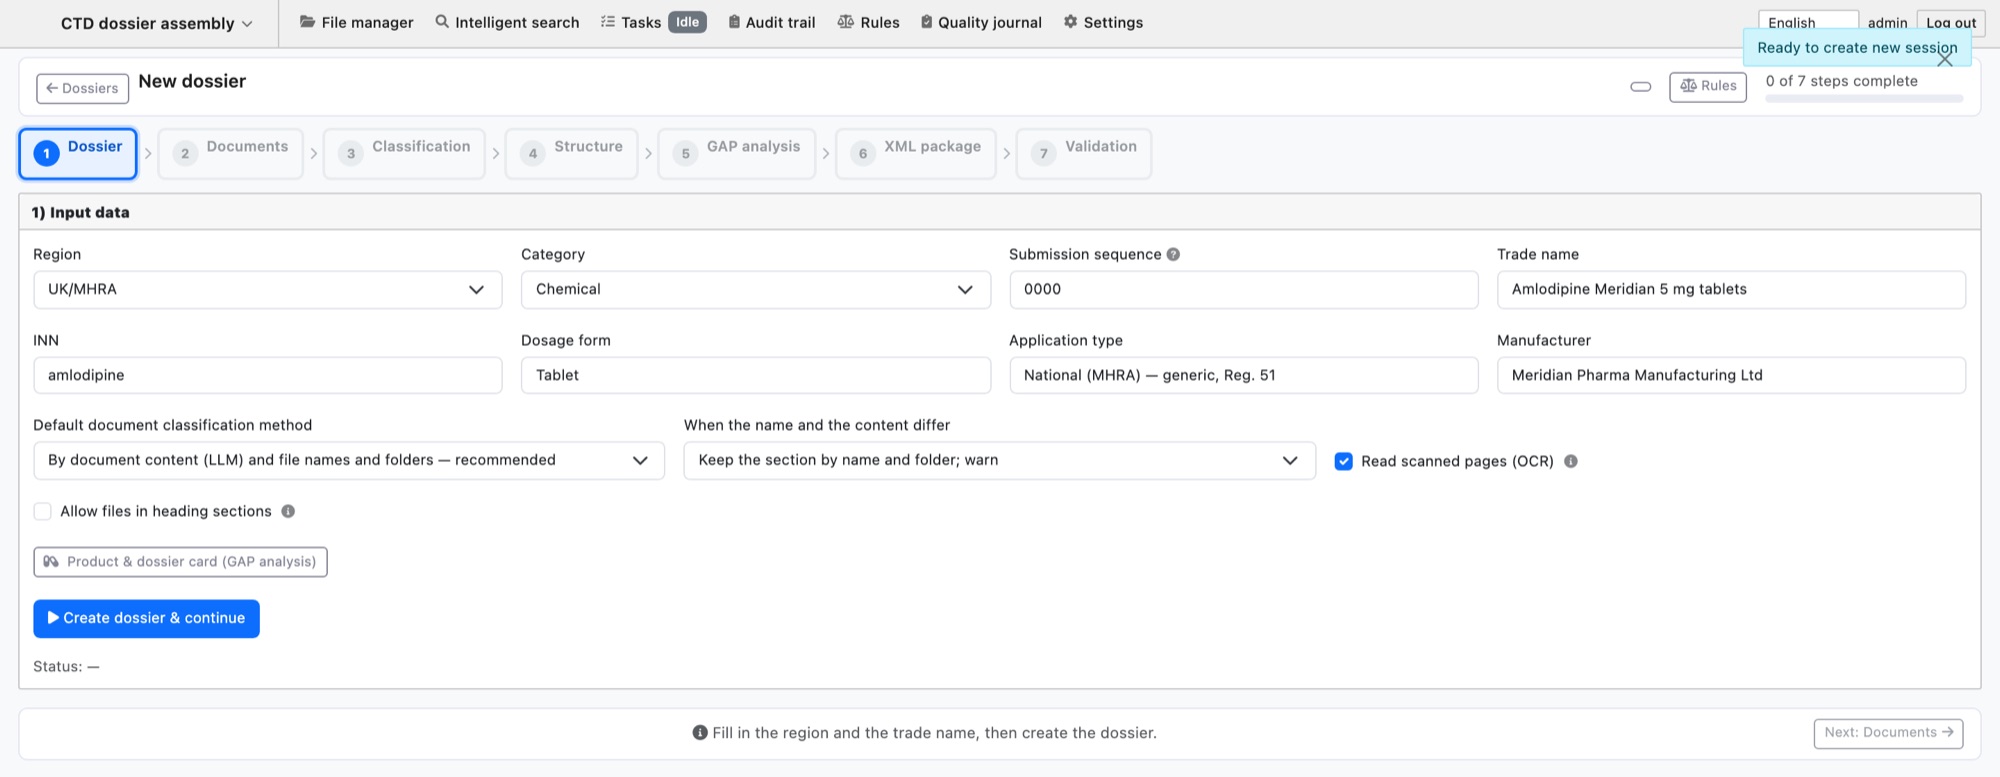2000x777 pixels.
Task: Select step 4 Structure tab
Action: click(571, 153)
